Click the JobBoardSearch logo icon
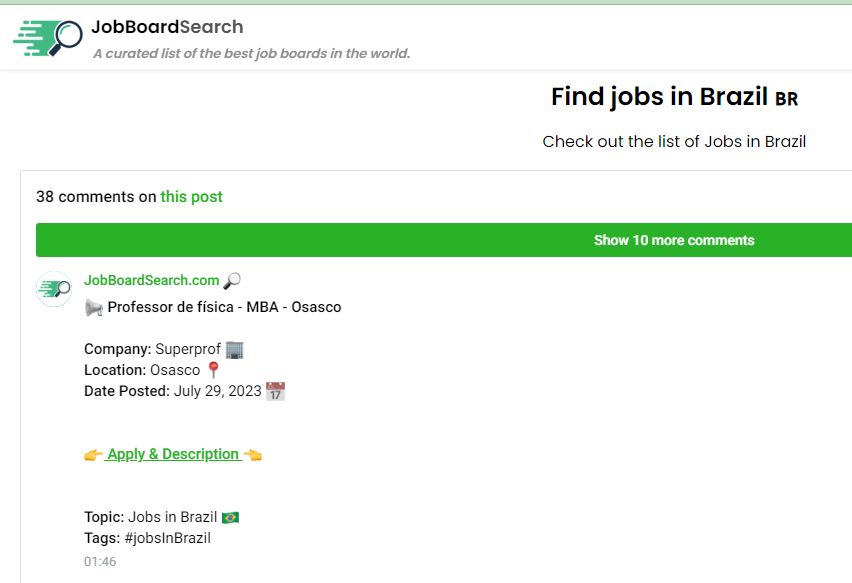Screen dimensions: 852x583 [x=48, y=36]
